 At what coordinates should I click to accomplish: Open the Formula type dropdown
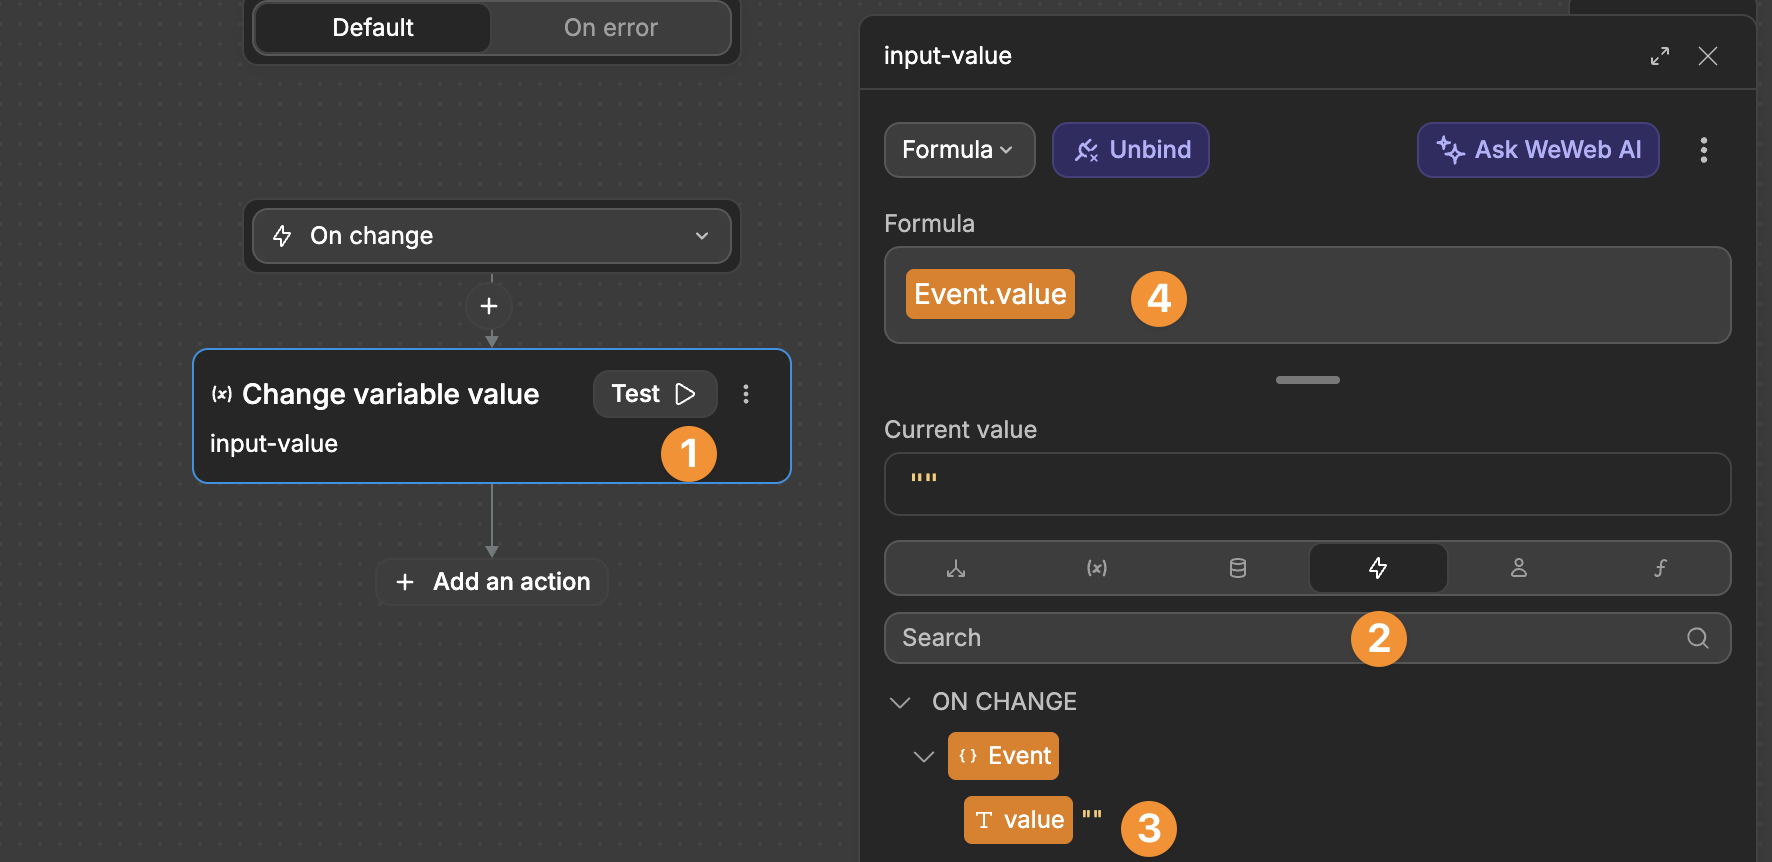pos(958,150)
